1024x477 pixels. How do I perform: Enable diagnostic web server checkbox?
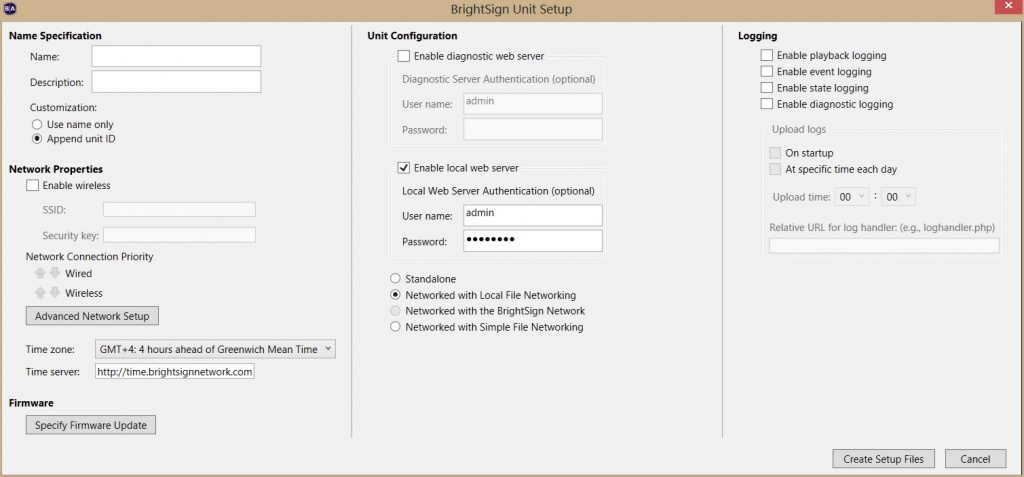click(x=404, y=56)
